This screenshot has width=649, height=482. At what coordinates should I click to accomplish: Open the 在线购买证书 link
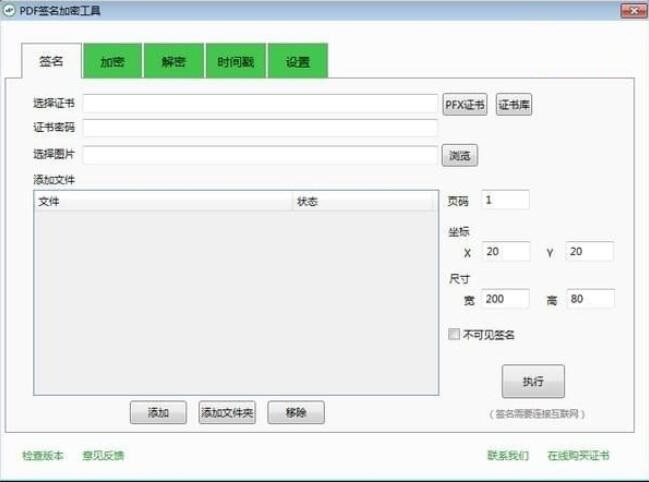(577, 455)
